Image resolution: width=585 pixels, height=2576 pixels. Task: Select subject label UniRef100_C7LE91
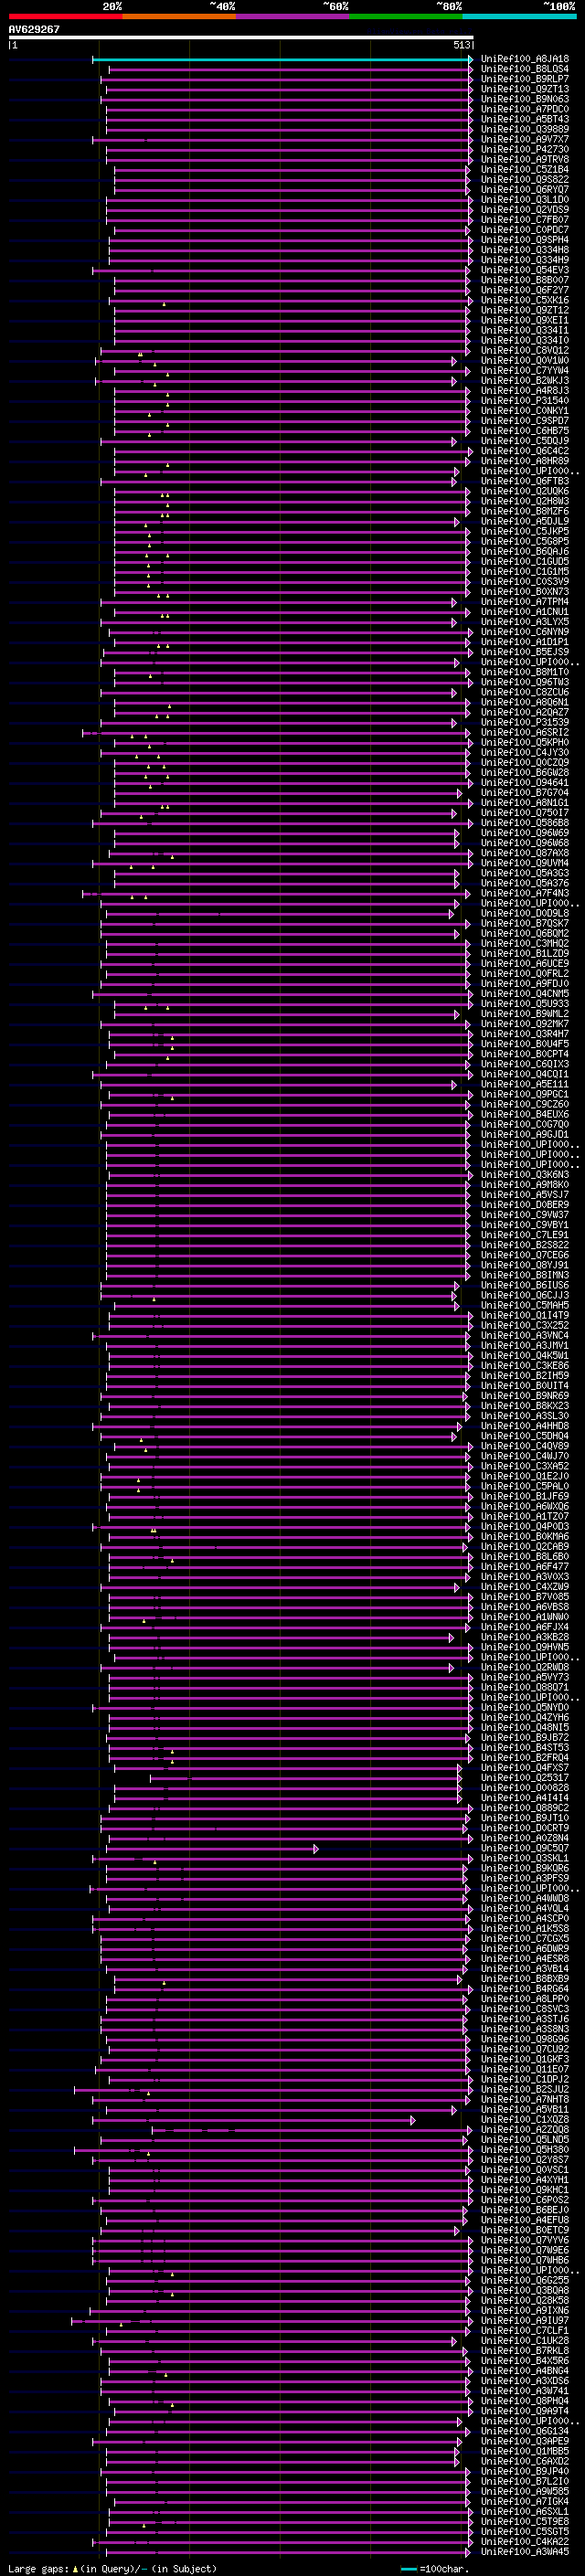(525, 1236)
